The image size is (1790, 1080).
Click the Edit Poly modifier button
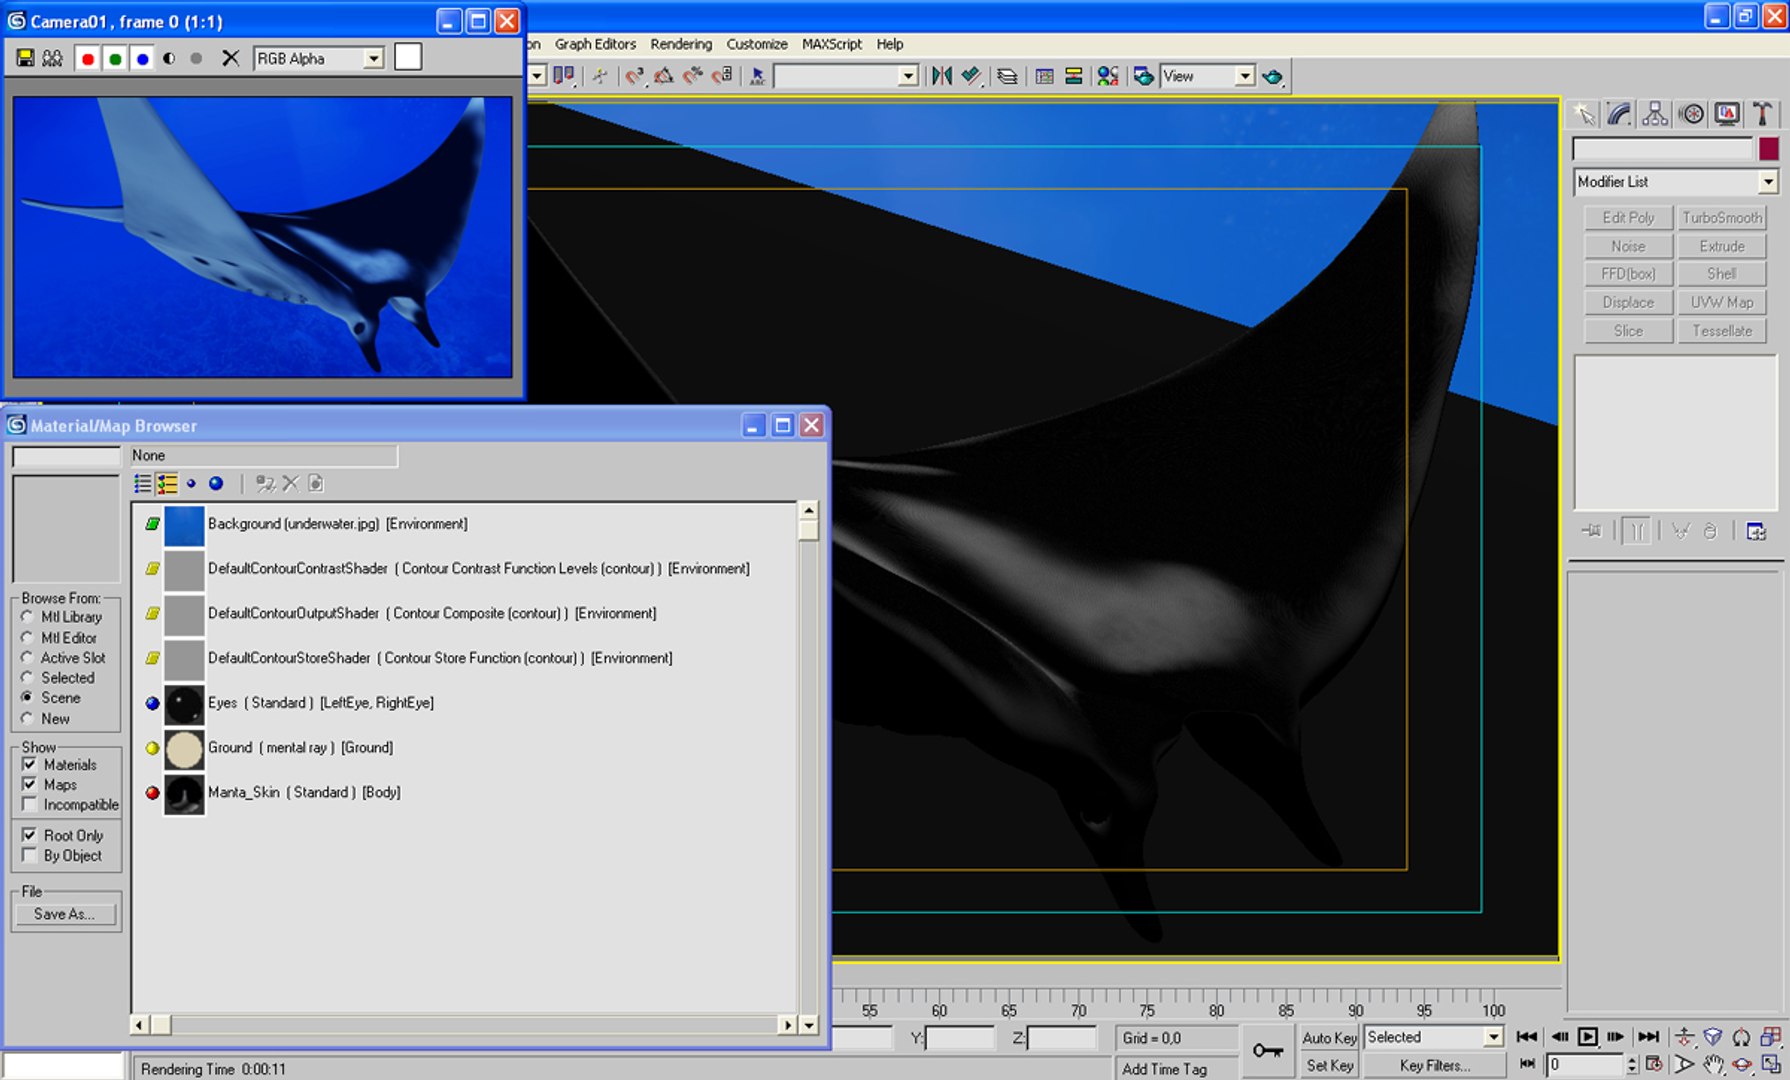pyautogui.click(x=1628, y=217)
